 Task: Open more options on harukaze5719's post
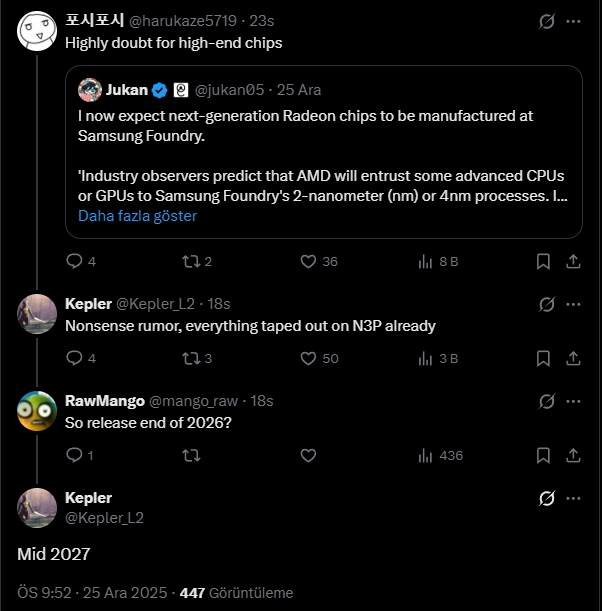click(574, 20)
